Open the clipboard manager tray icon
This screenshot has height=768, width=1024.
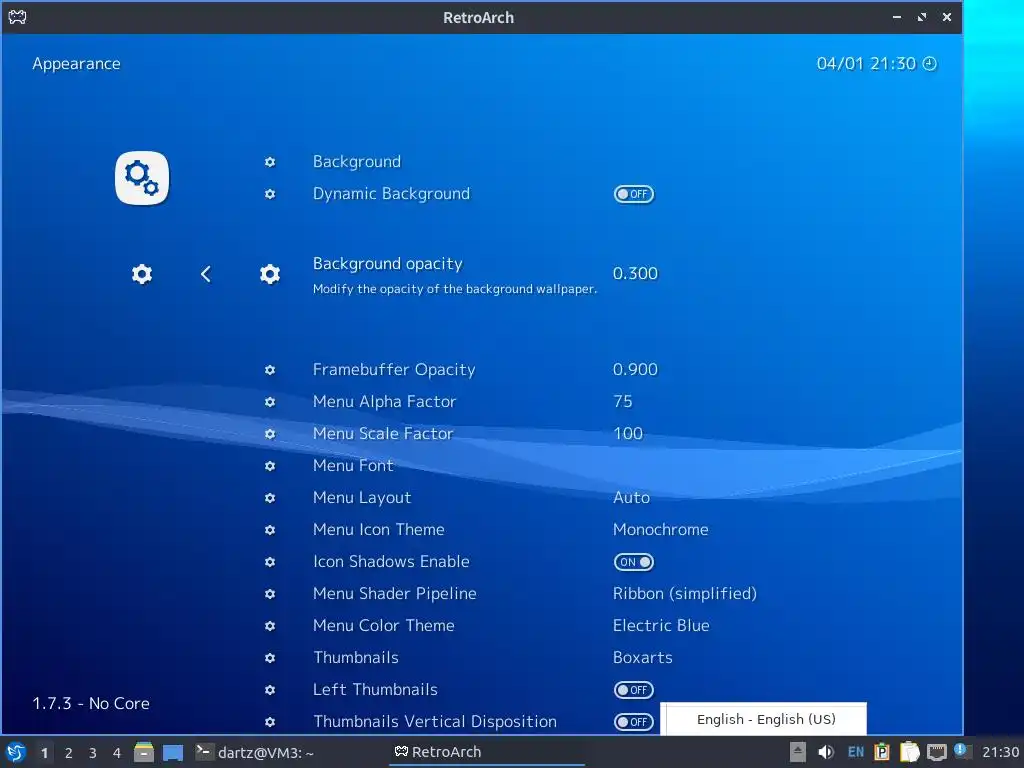coord(882,752)
